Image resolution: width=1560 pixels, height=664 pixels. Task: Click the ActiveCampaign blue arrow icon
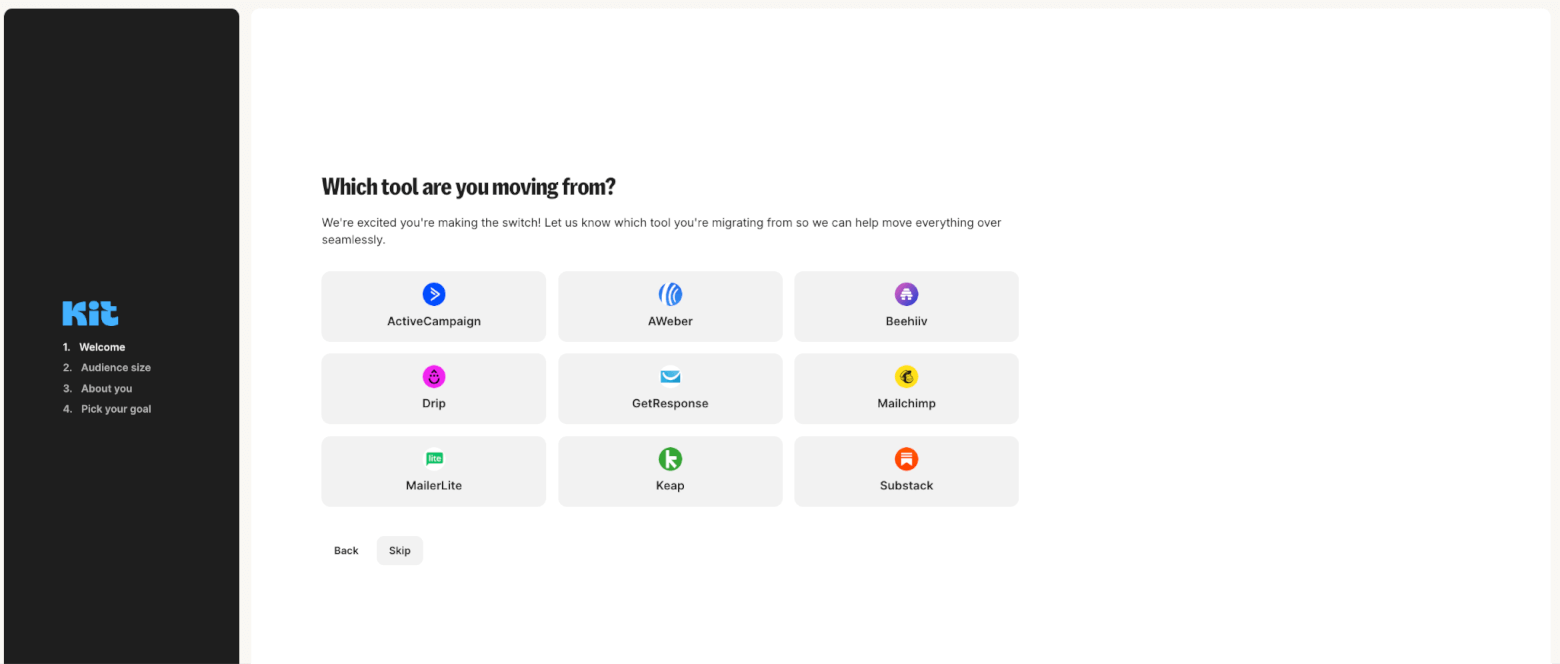point(433,294)
